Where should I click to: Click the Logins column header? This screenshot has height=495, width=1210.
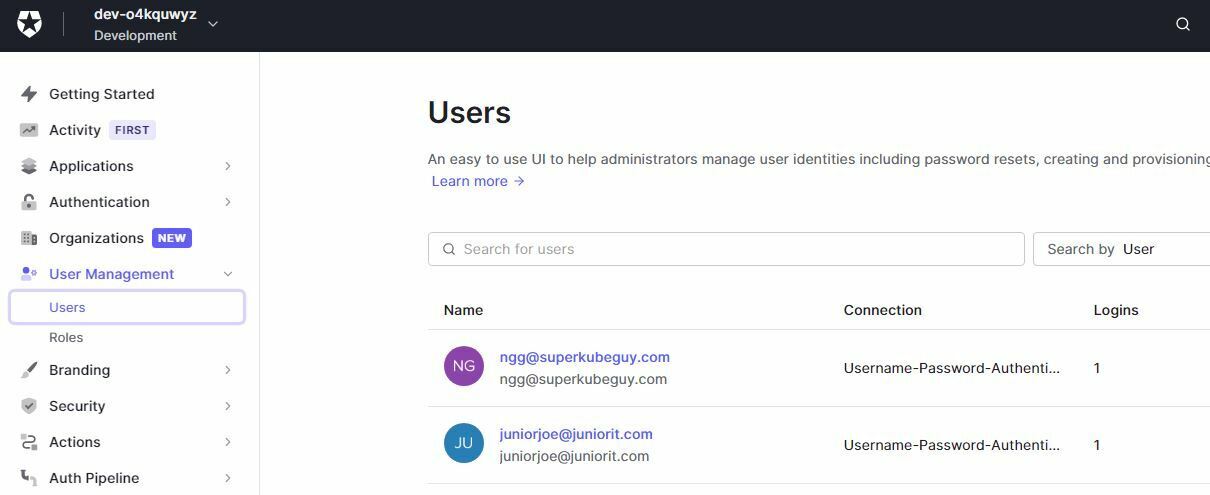tap(1116, 310)
